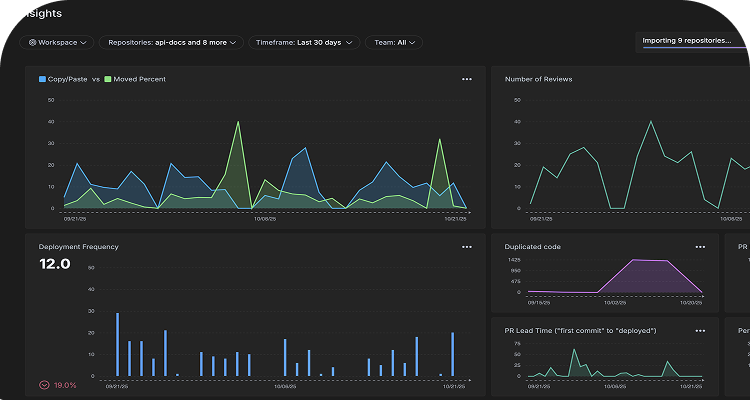Click the first bar in Deployment Frequency chart

pyautogui.click(x=117, y=344)
